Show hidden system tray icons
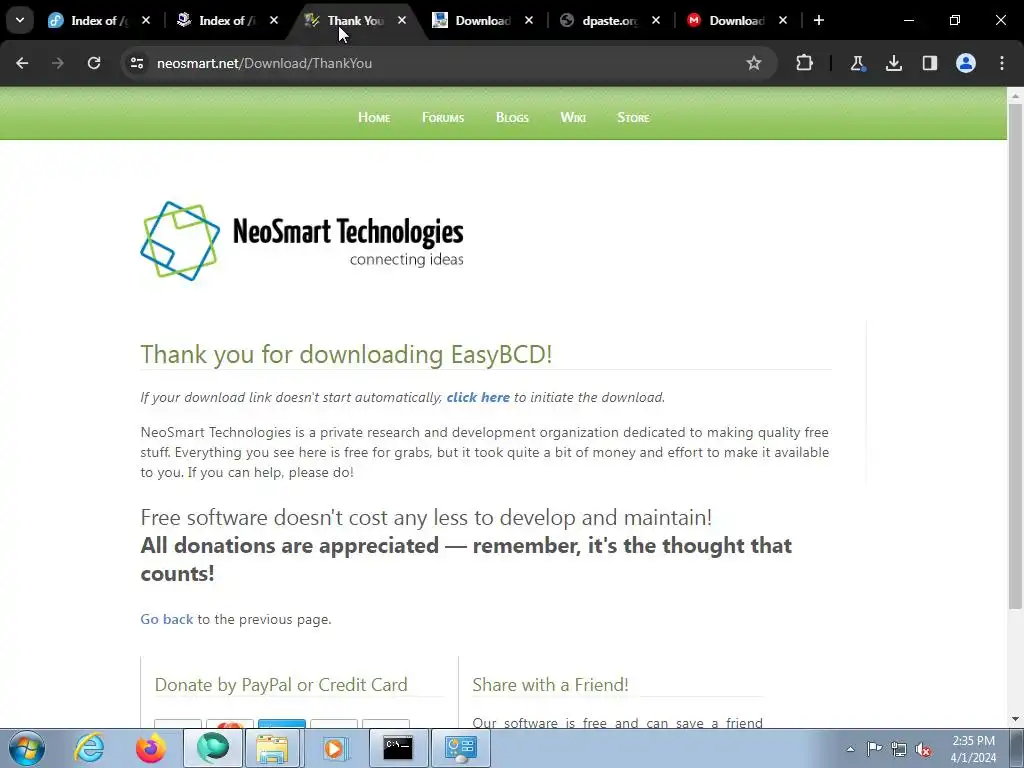The height and width of the screenshot is (768, 1024). [x=850, y=749]
